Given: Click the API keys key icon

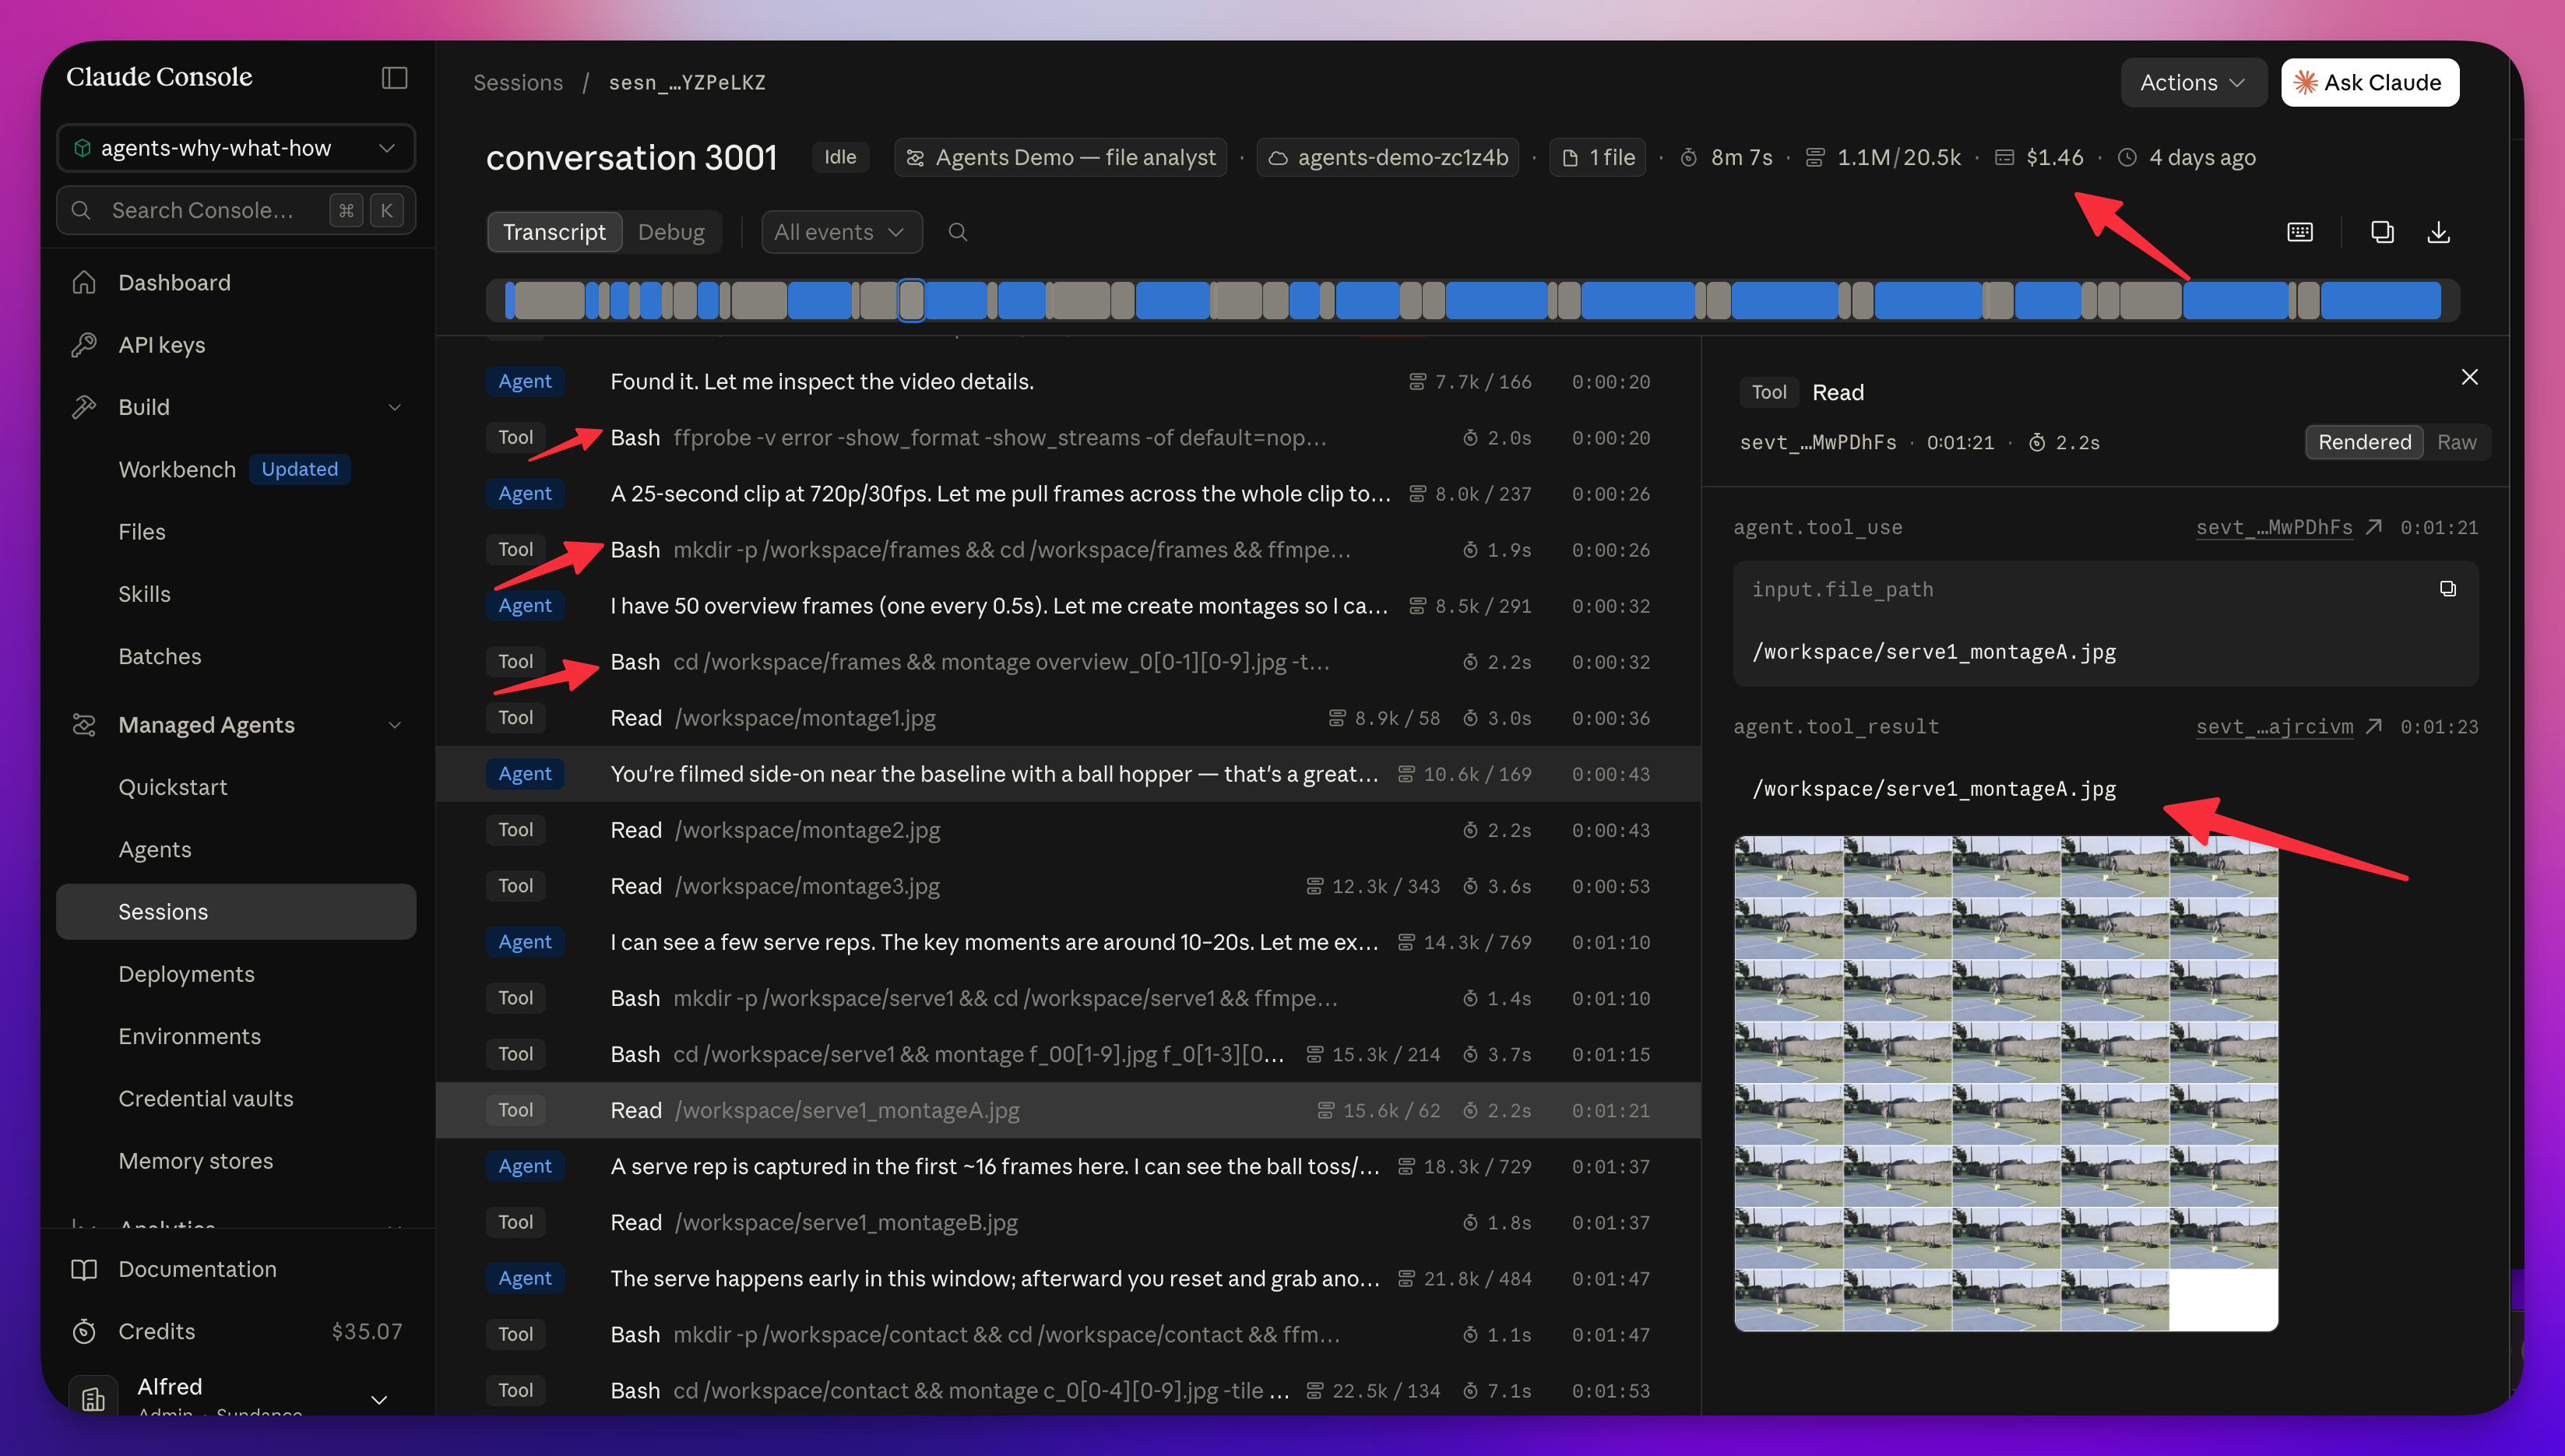Looking at the screenshot, I should coord(84,345).
